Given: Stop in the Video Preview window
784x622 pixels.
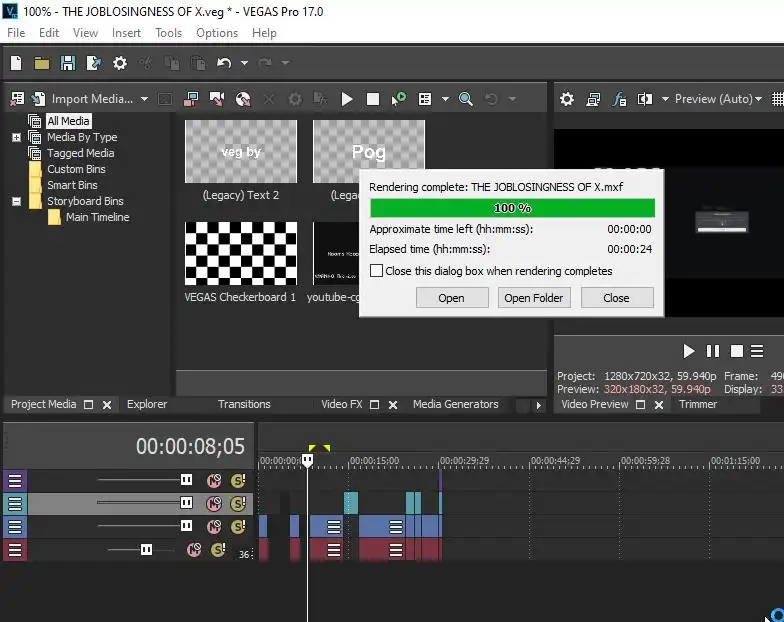Looking at the screenshot, I should point(736,351).
